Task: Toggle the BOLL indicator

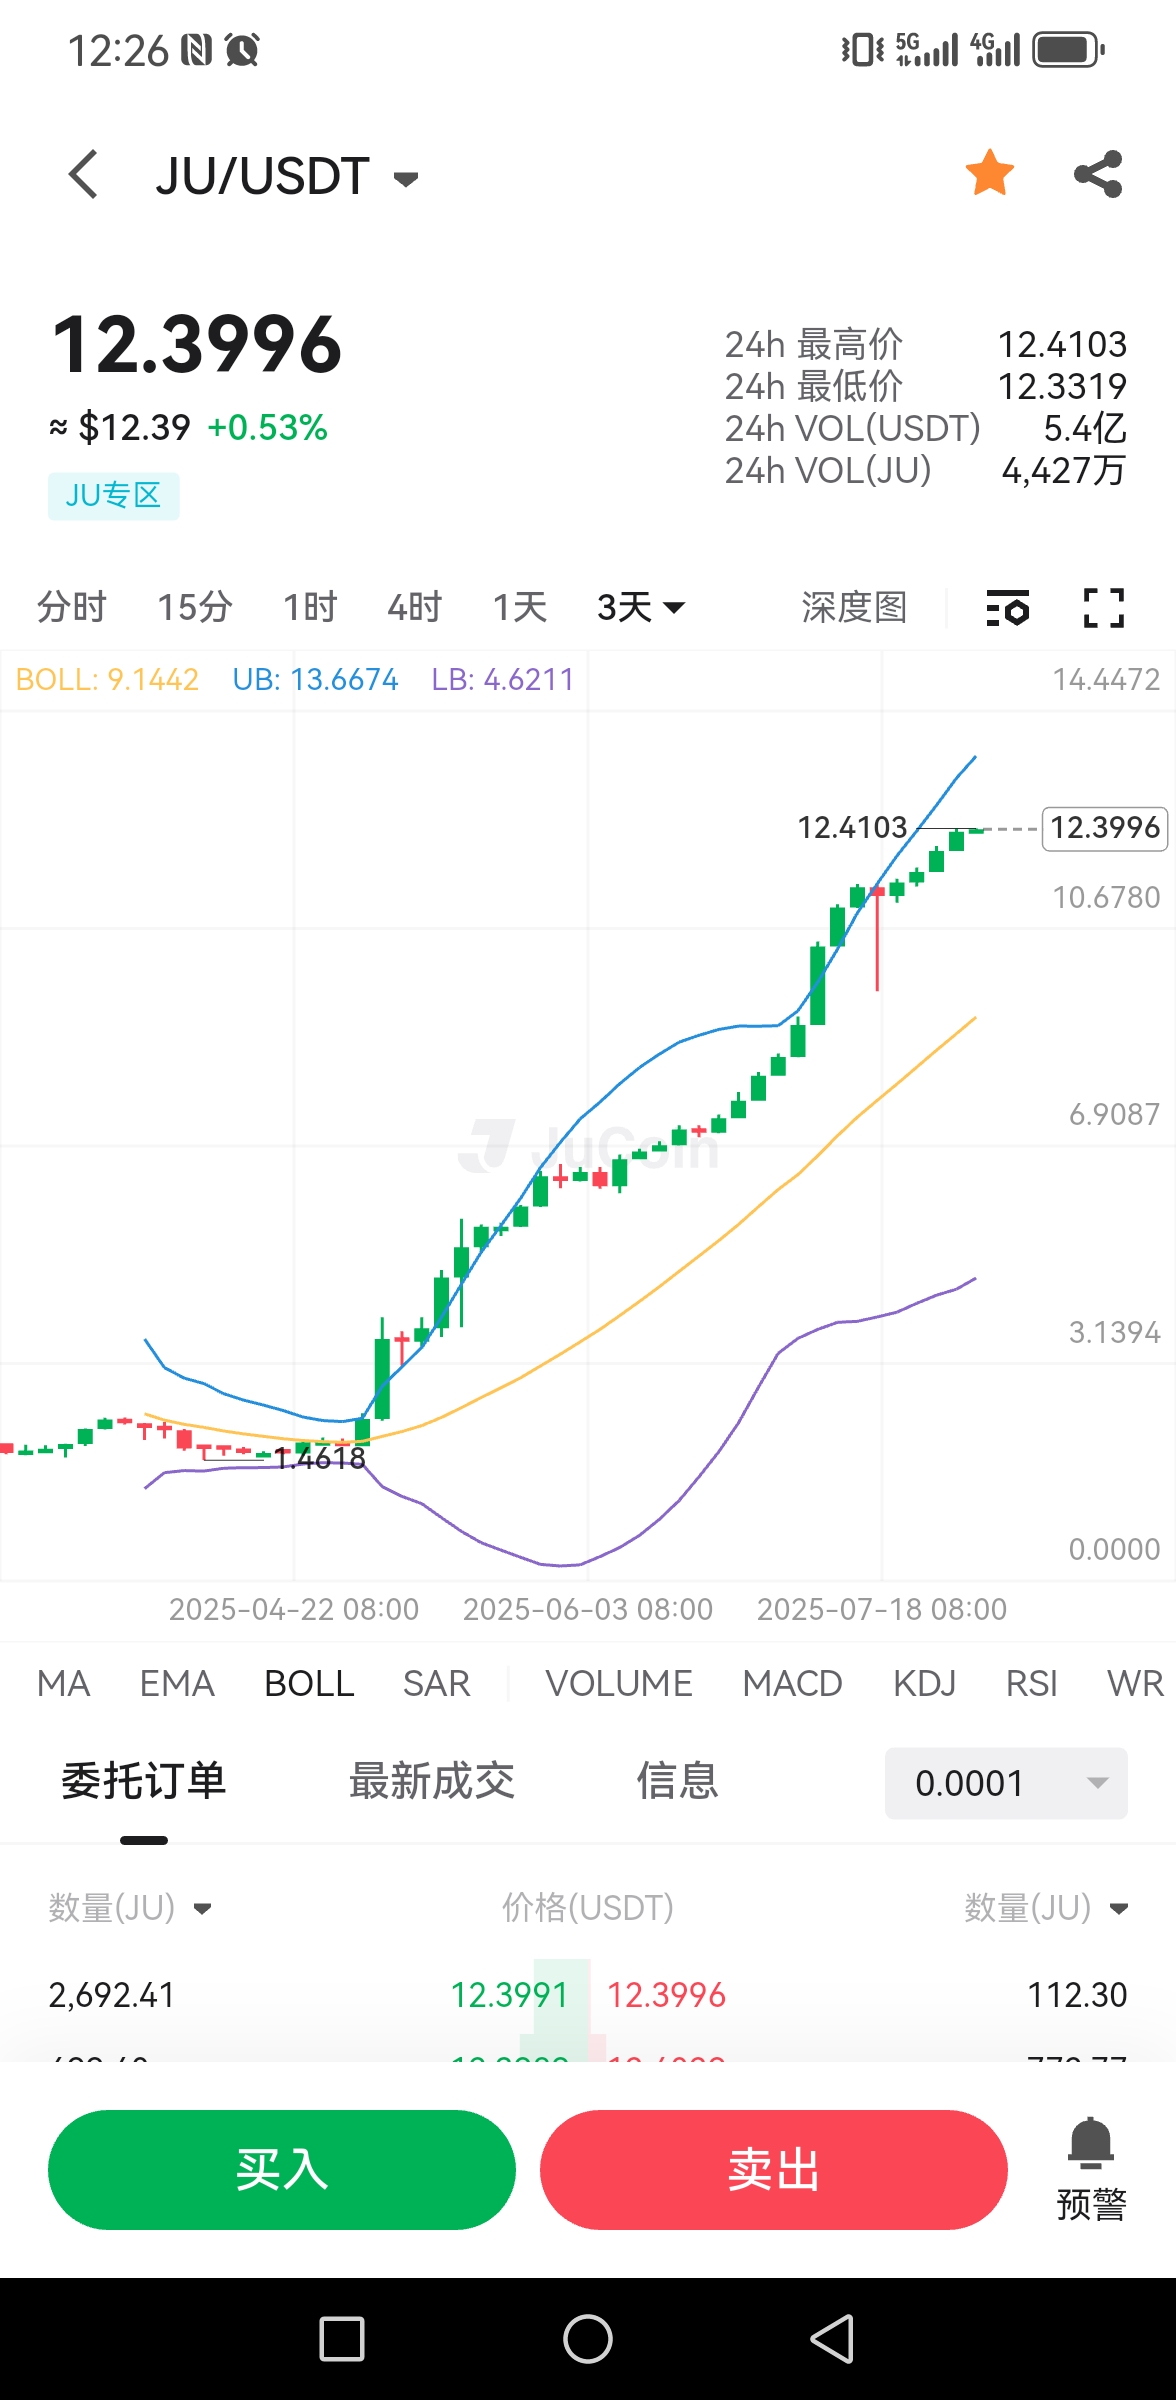Action: click(x=309, y=1684)
